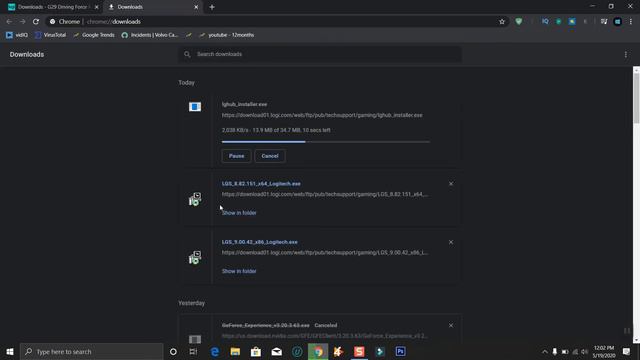Show LGS_9.00.42_x86 file in folder
640x360 pixels.
point(239,271)
